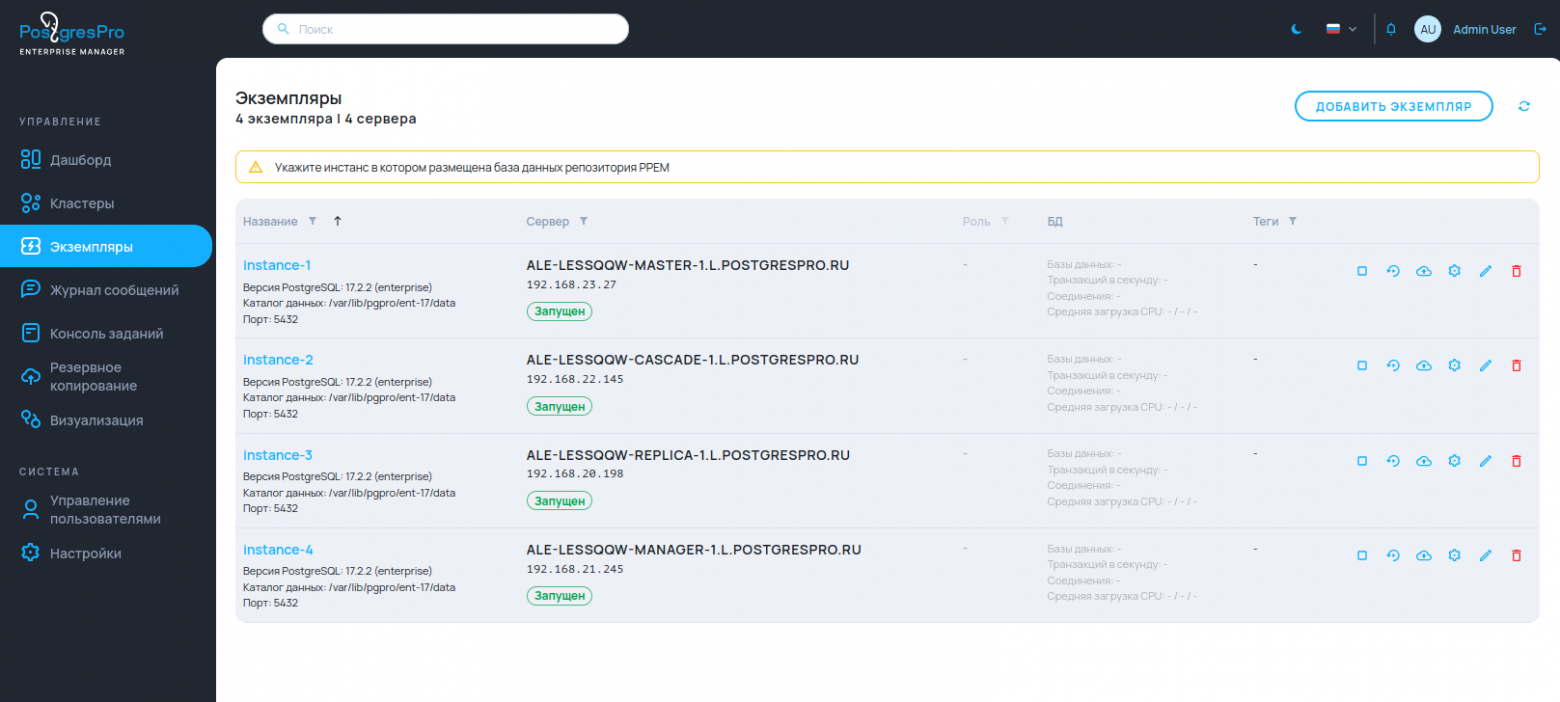Open backup cloud icon for Instance-2
1560x702 pixels.
1424,366
